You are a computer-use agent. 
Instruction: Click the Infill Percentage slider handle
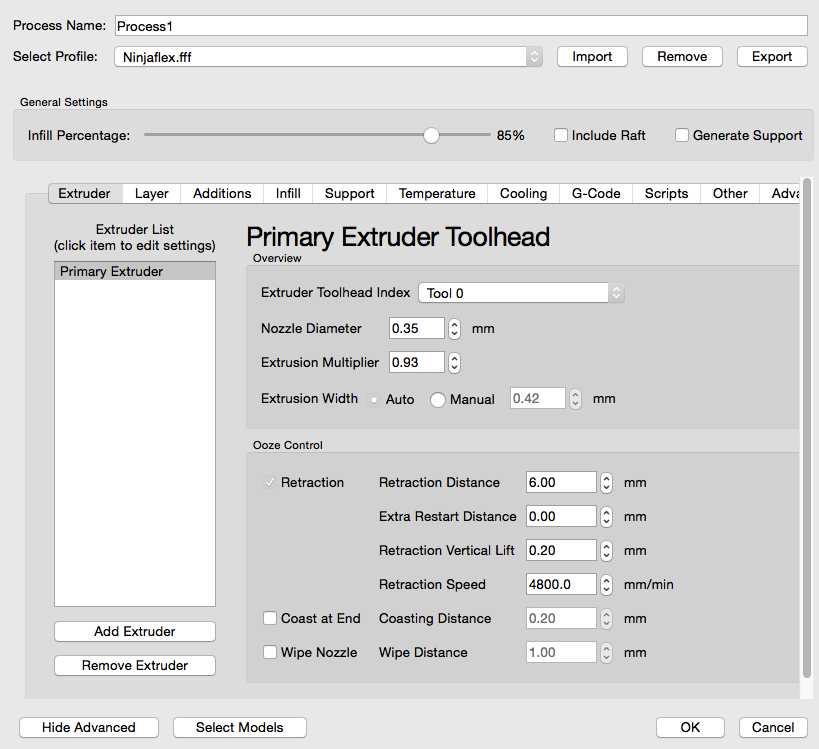tap(431, 135)
